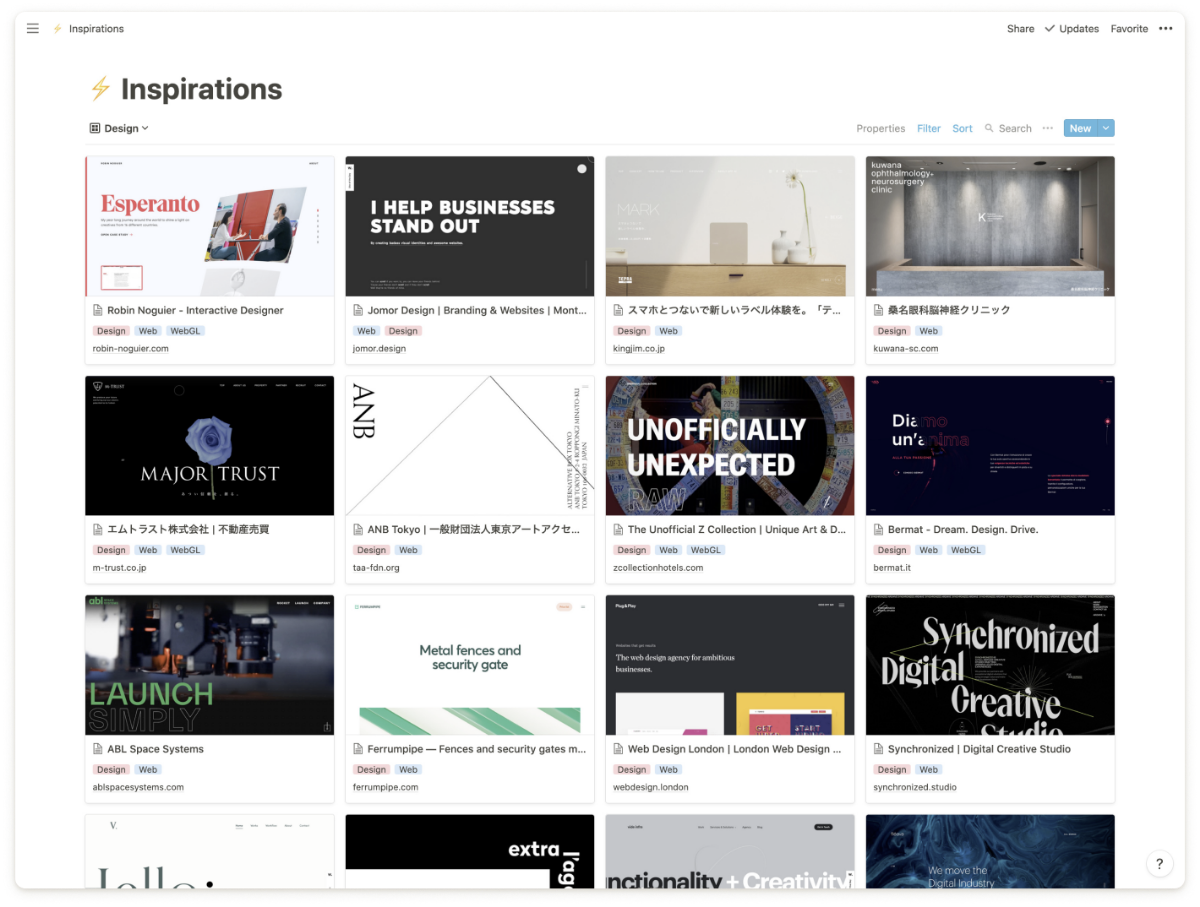Open kingjim.co.jp link
Viewport: 1200px width, 907px height.
pos(639,349)
